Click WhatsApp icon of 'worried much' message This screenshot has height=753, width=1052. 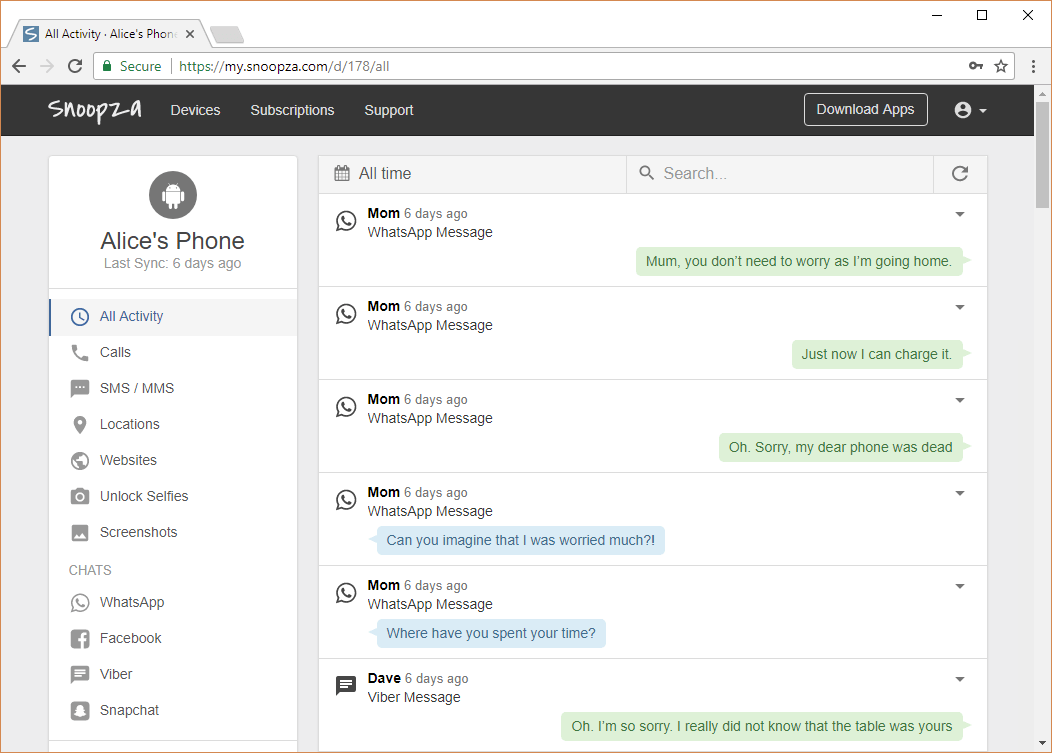346,500
